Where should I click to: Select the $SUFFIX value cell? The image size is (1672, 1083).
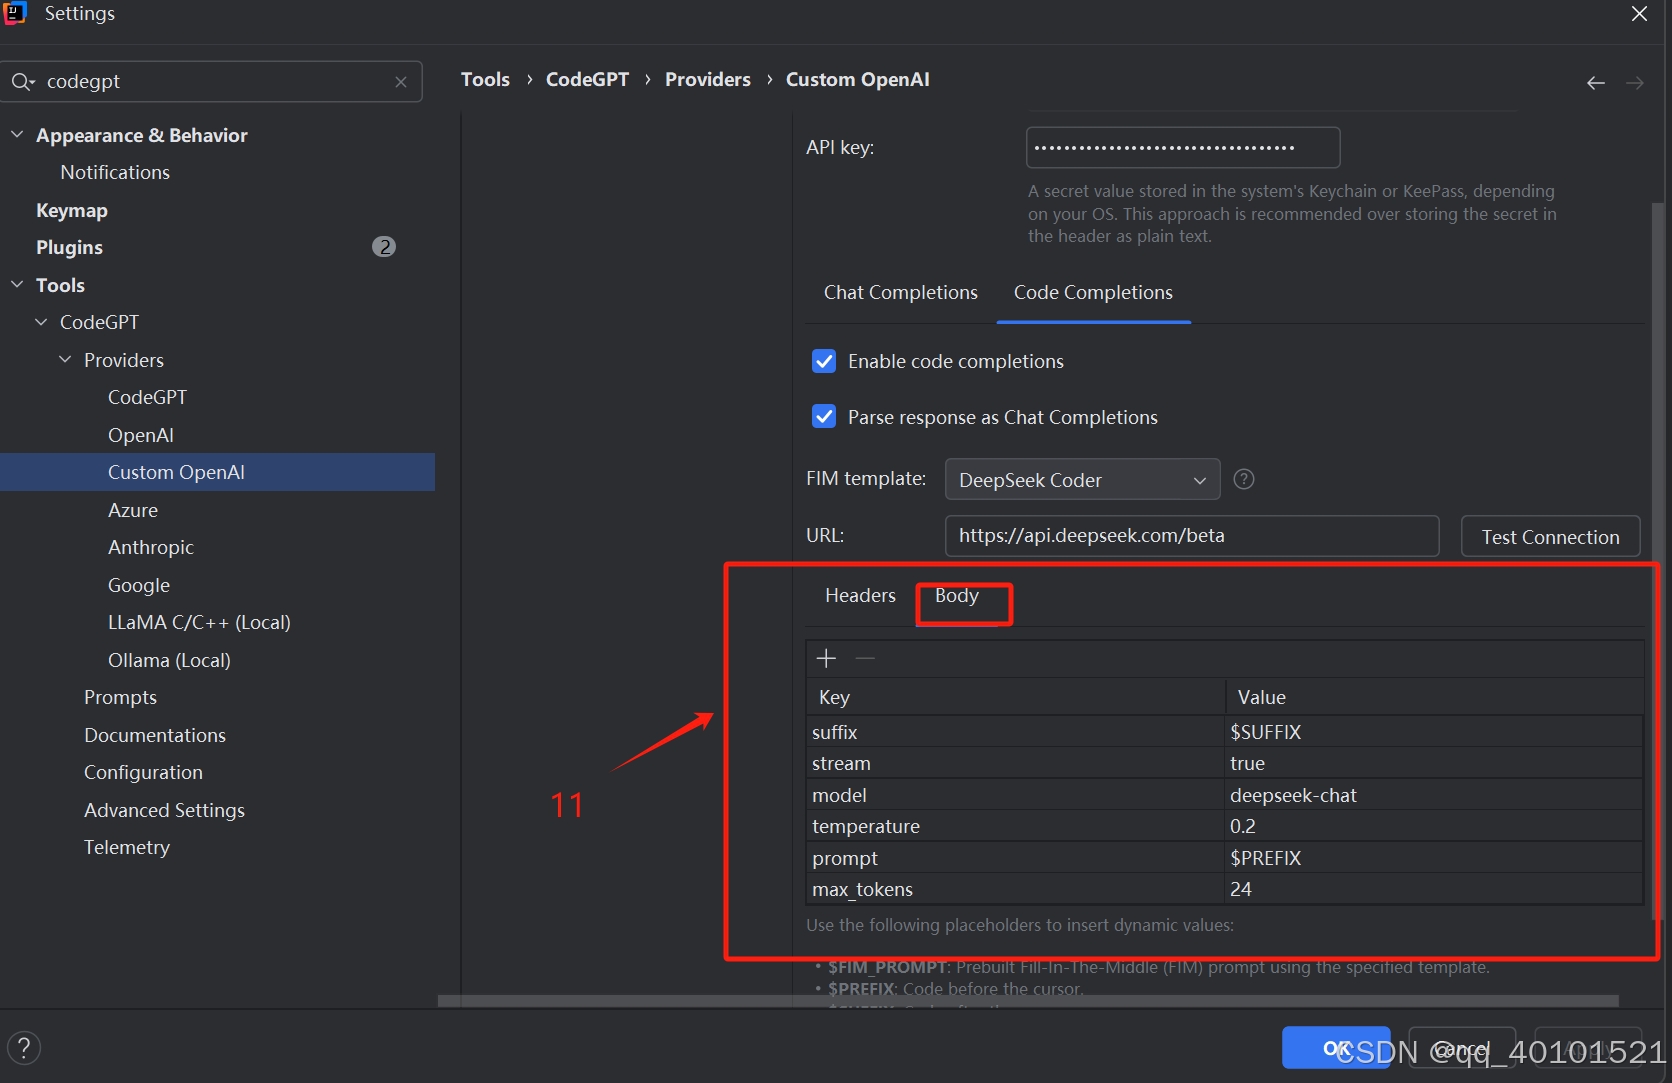1434,732
